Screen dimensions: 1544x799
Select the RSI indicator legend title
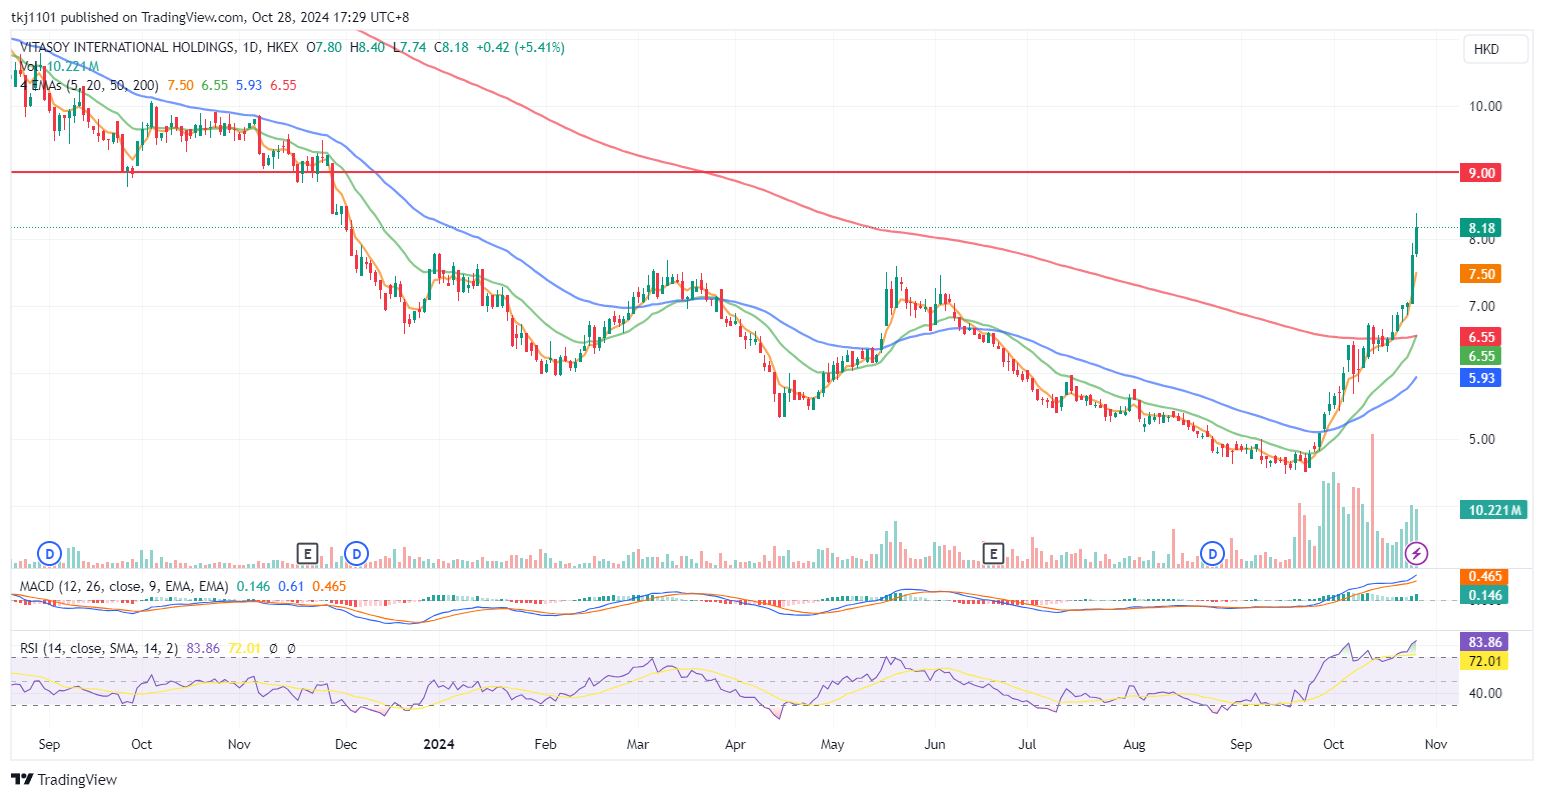(99, 648)
